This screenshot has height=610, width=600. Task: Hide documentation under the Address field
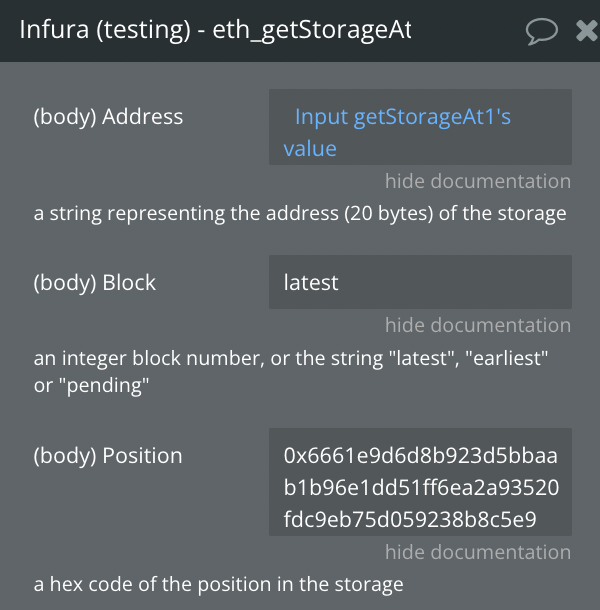coord(478,181)
